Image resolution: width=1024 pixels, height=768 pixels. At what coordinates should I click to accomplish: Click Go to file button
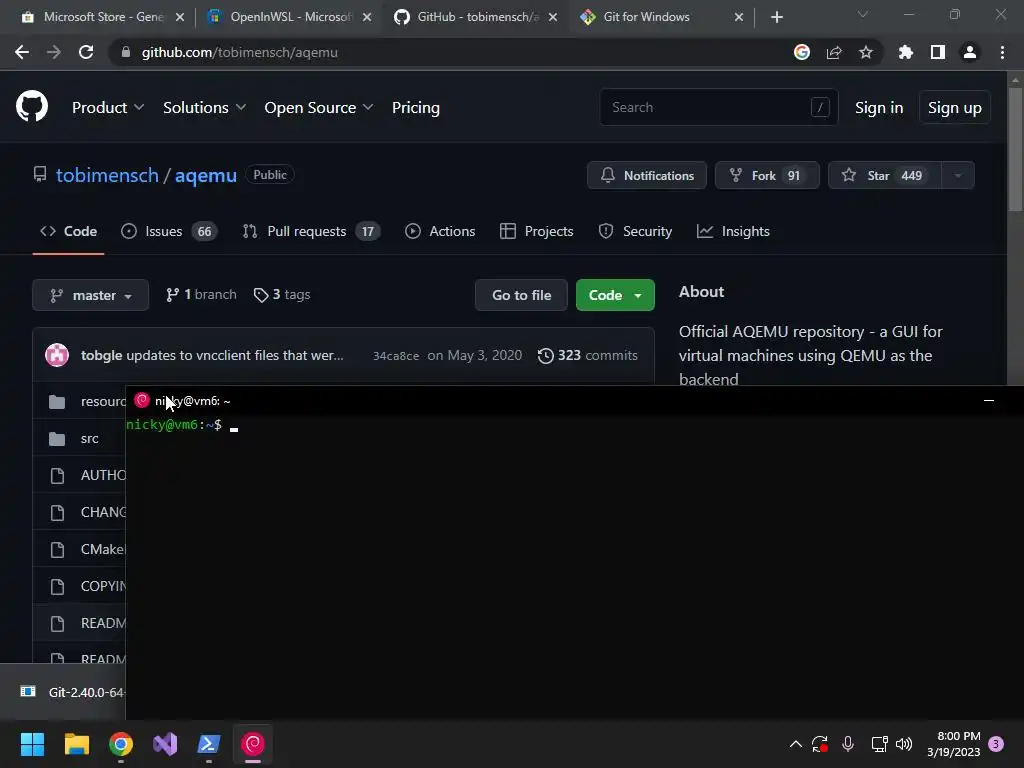coord(521,295)
